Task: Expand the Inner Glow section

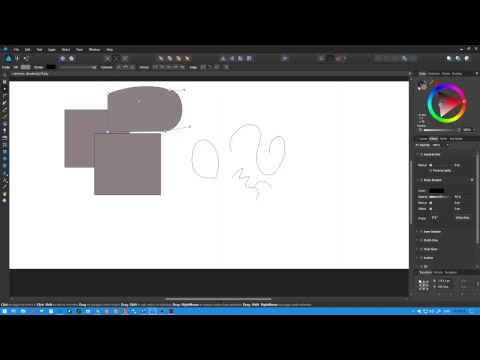Action: coord(417,249)
